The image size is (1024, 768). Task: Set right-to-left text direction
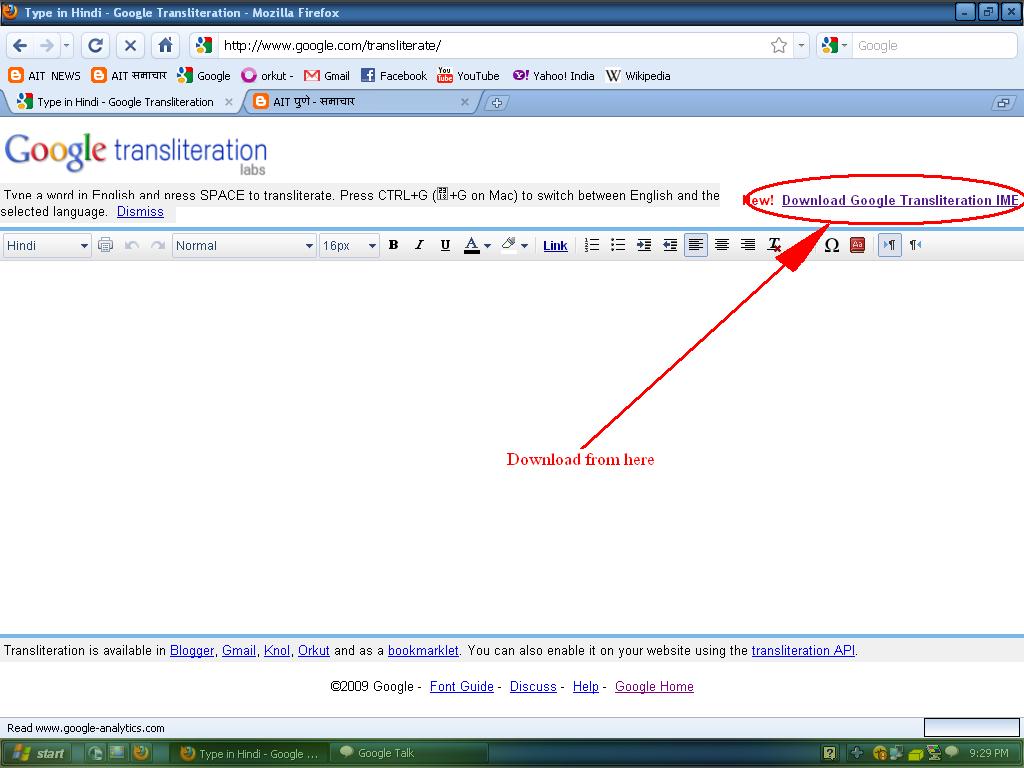click(916, 245)
